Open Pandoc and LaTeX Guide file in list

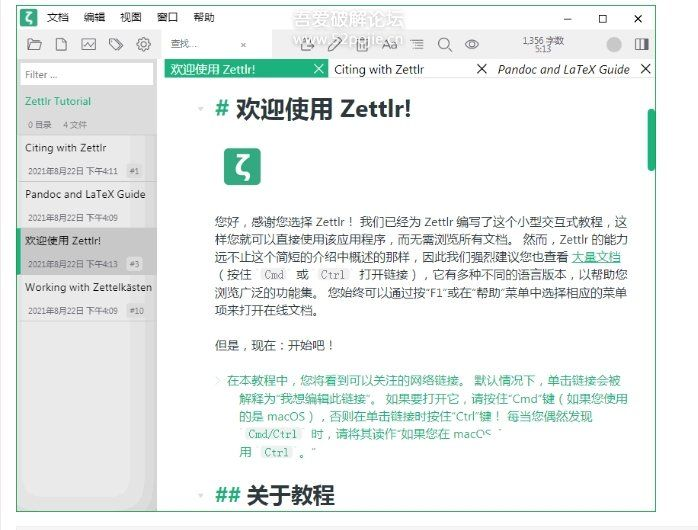click(87, 205)
